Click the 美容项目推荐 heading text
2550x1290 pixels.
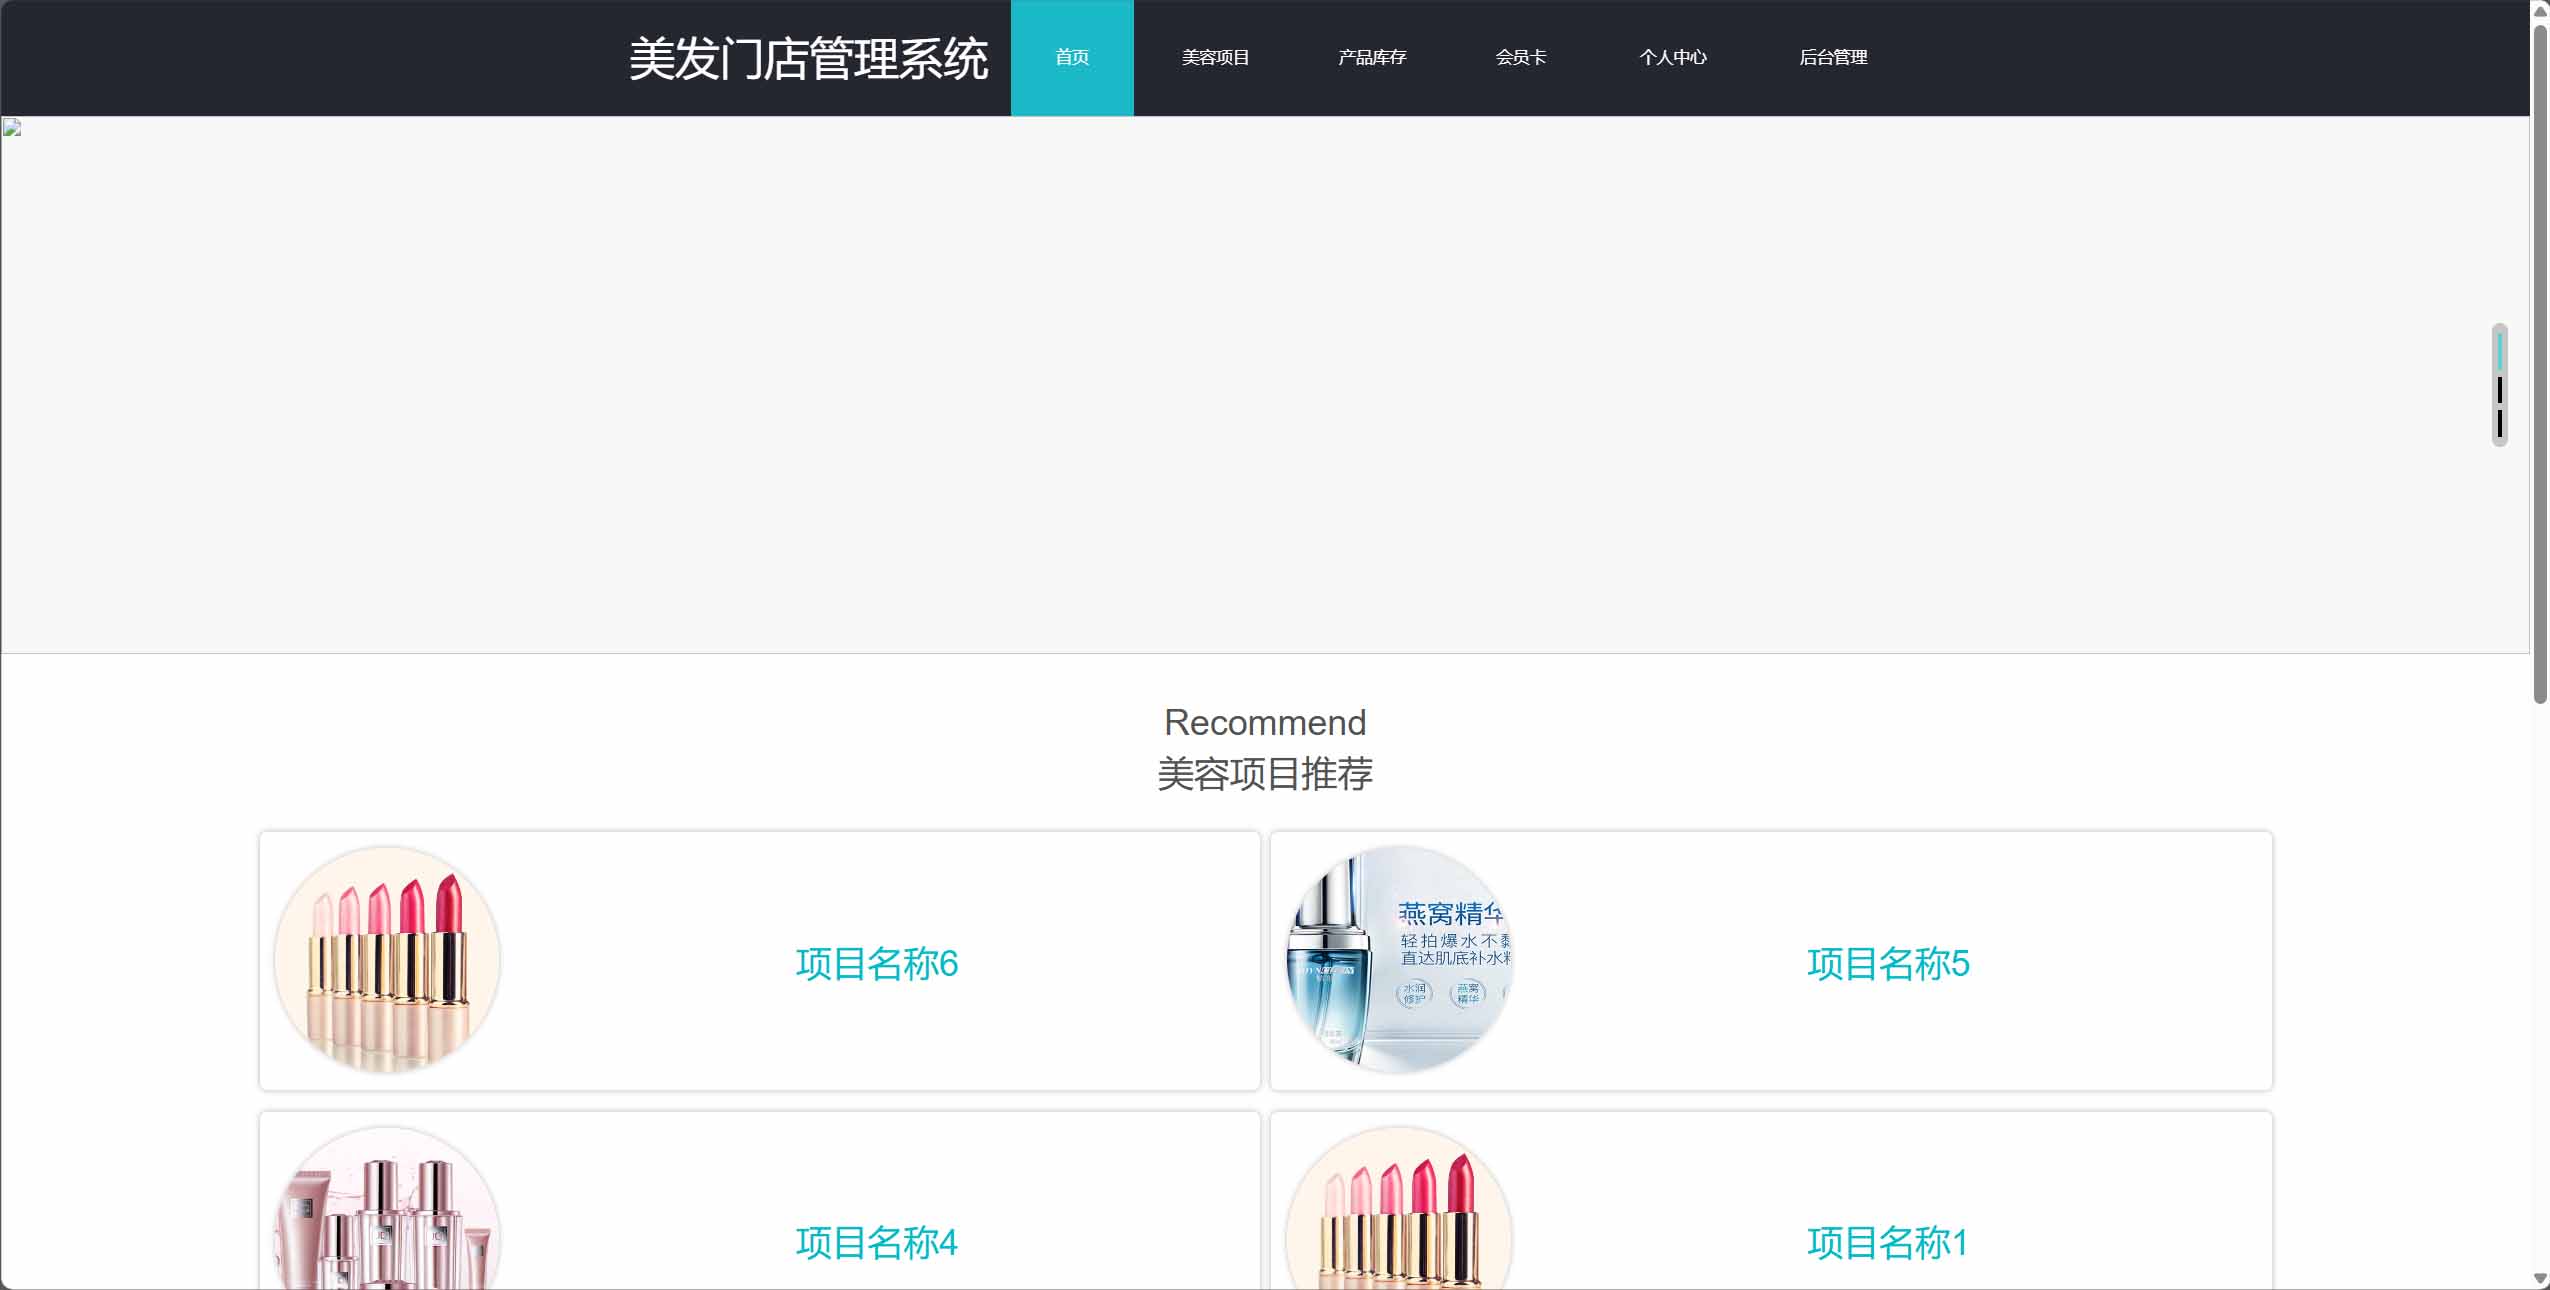click(x=1265, y=774)
